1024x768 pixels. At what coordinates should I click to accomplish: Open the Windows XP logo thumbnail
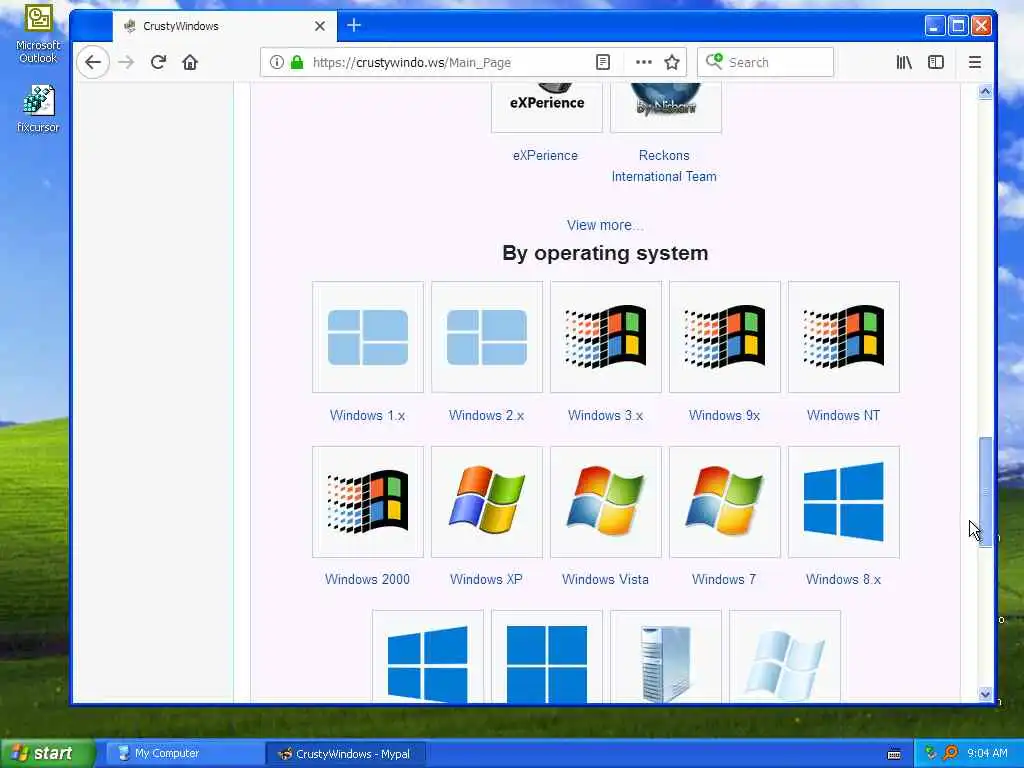pyautogui.click(x=487, y=502)
